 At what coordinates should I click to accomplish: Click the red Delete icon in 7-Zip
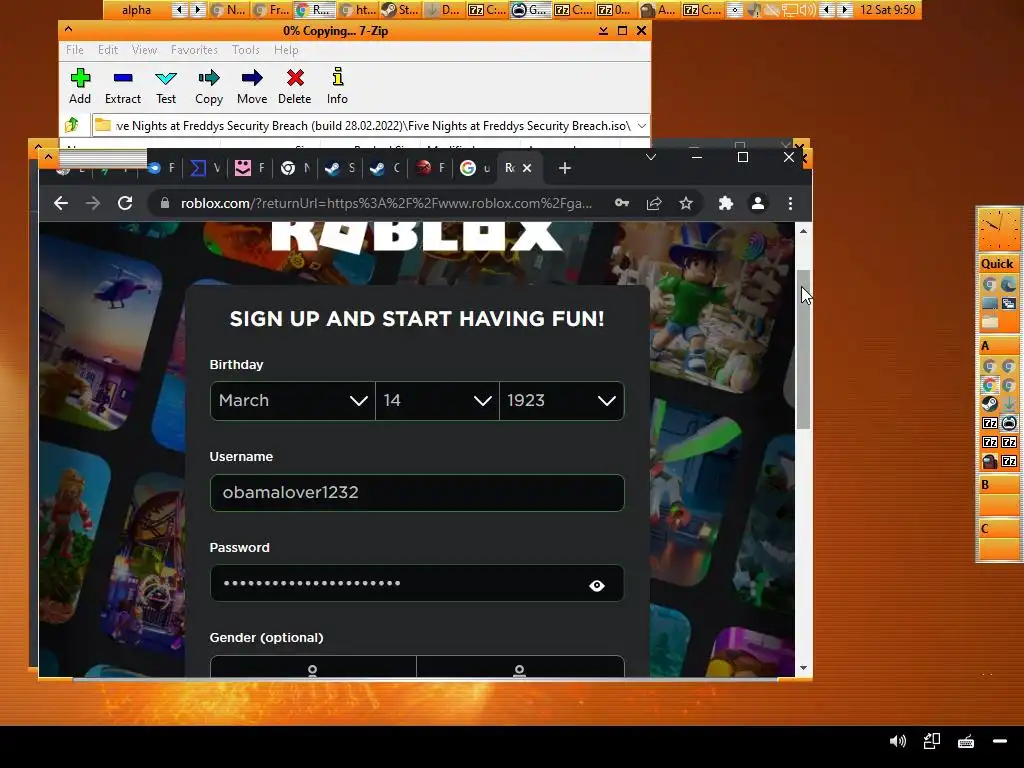pos(295,86)
